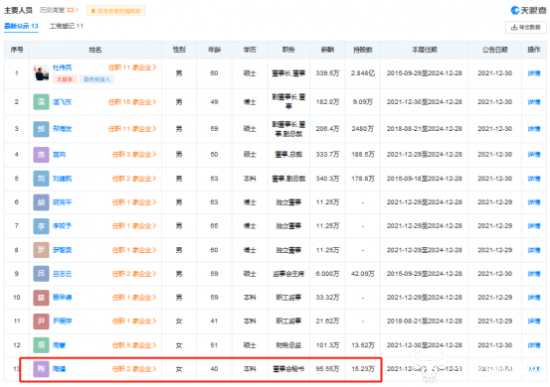550x387 pixels.
Task: Open 详情 details link in row 4
Action: (534, 154)
